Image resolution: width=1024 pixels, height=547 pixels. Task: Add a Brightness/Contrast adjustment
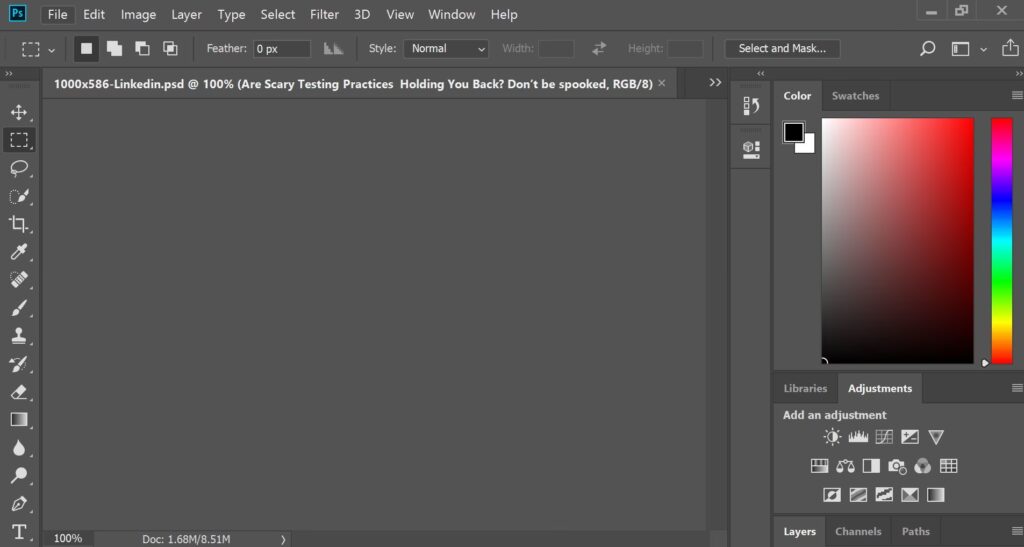[832, 437]
